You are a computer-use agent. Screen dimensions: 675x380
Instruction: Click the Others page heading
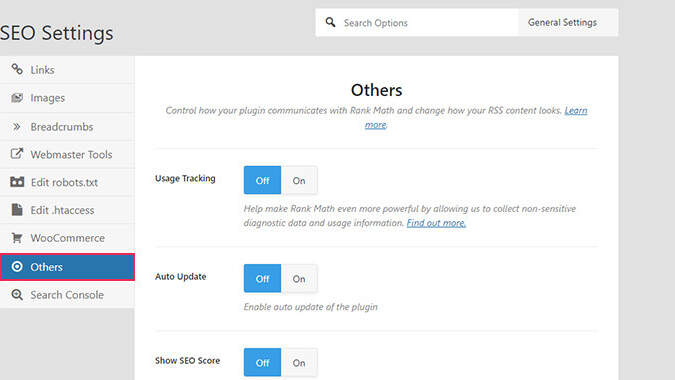click(377, 90)
